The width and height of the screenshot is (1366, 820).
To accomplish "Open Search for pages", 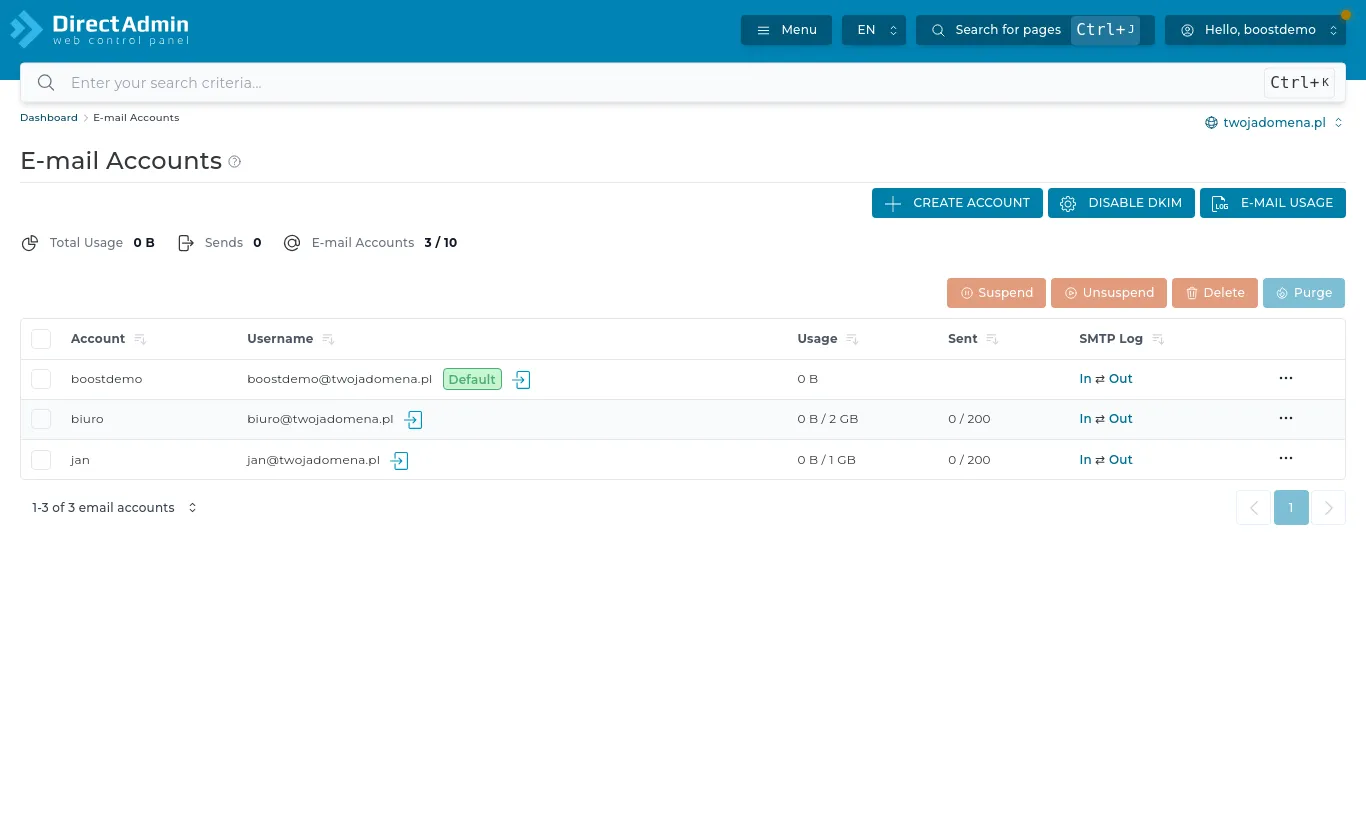I will pyautogui.click(x=1035, y=30).
